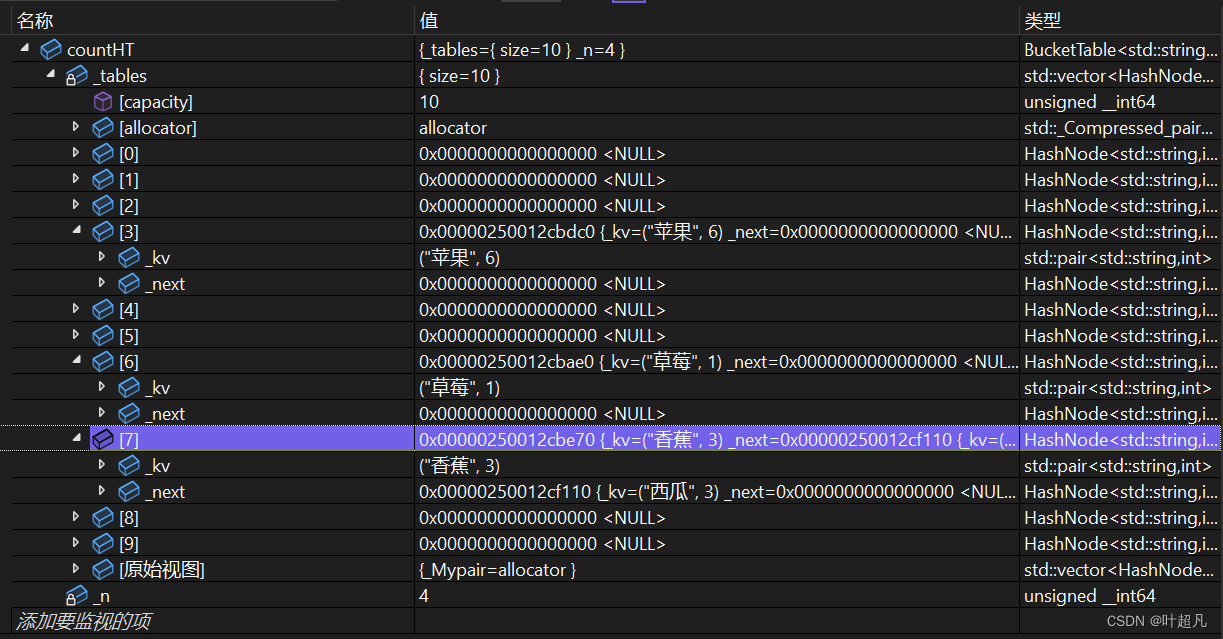This screenshot has width=1223, height=639.
Task: Click the 值 column header
Action: (428, 20)
